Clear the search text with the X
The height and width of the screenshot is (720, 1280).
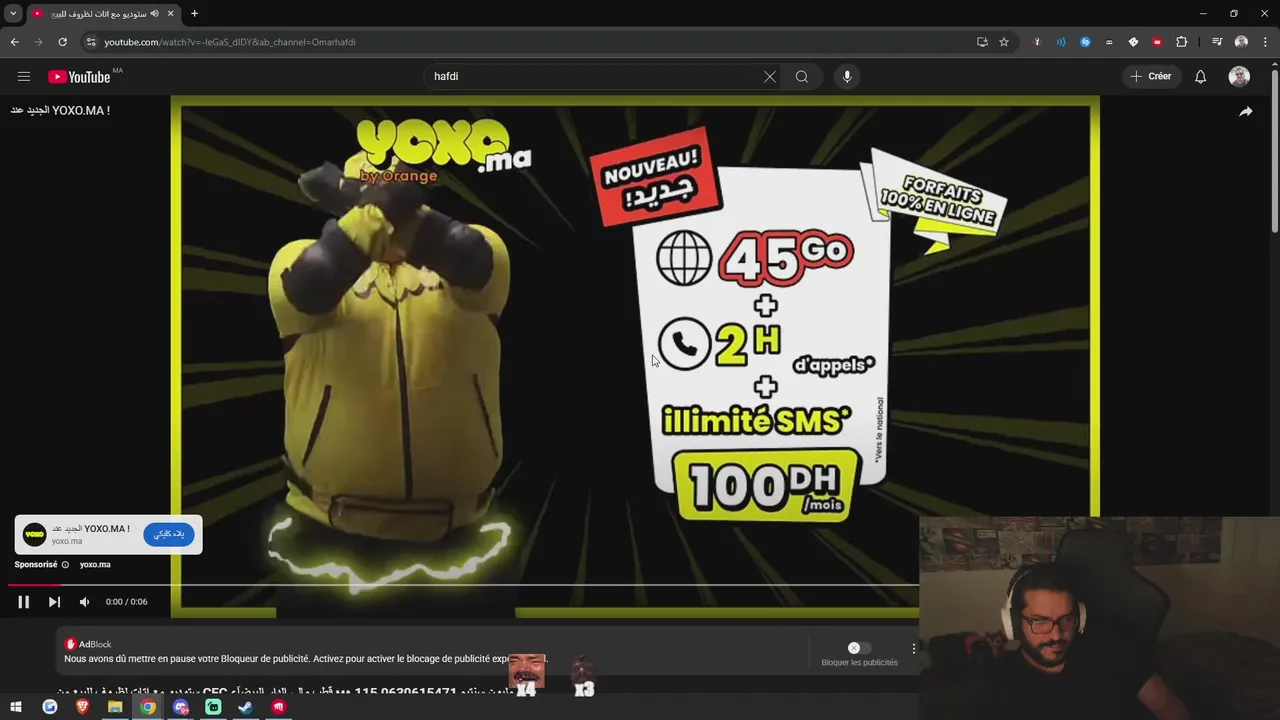pyautogui.click(x=770, y=76)
